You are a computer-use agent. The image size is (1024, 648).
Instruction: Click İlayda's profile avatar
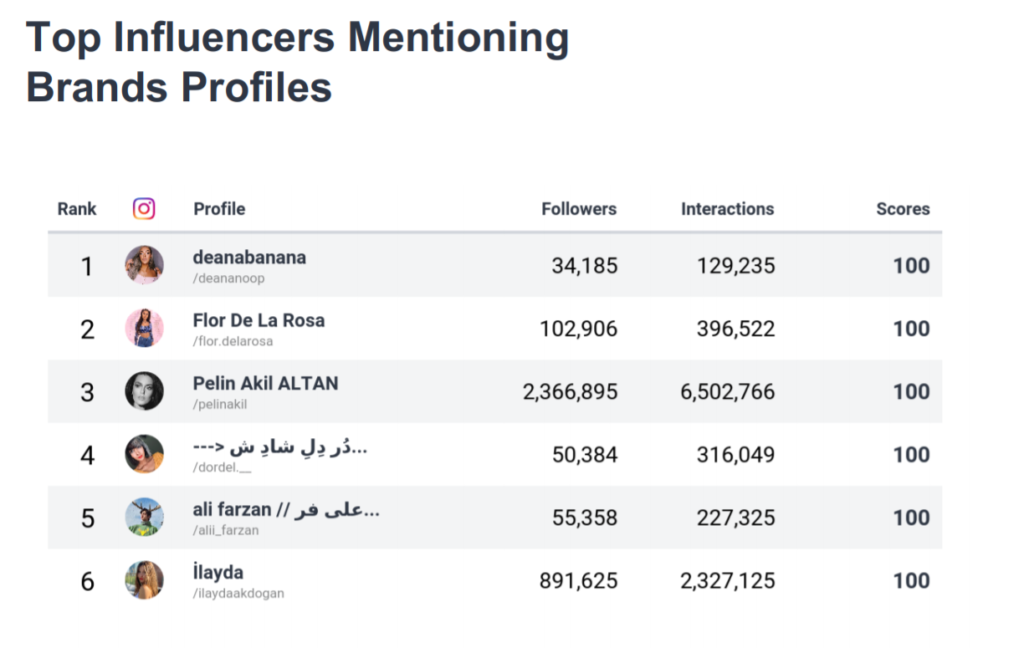[144, 580]
